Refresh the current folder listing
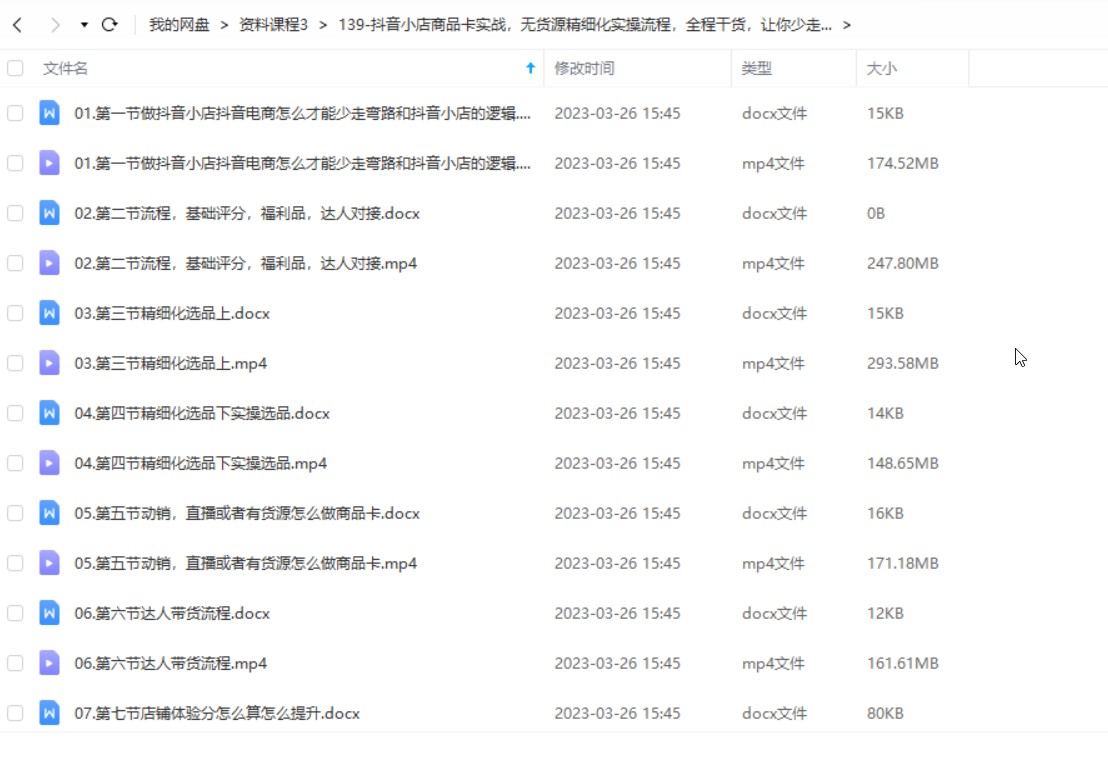1108x761 pixels. [110, 25]
